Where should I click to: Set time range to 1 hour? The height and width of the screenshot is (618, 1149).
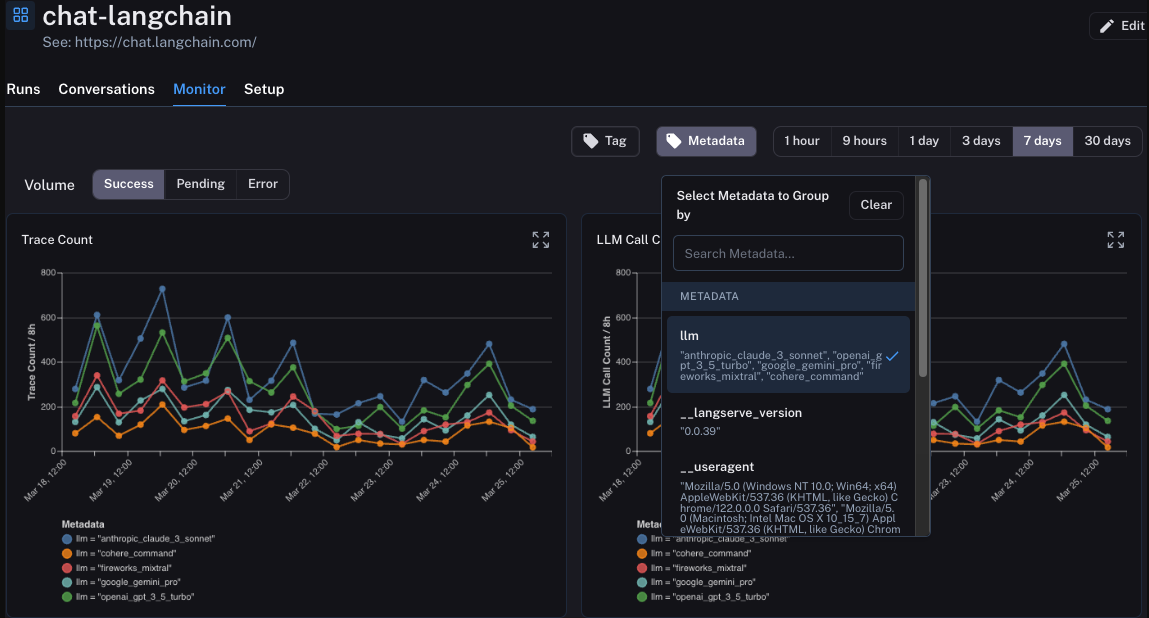pyautogui.click(x=802, y=141)
